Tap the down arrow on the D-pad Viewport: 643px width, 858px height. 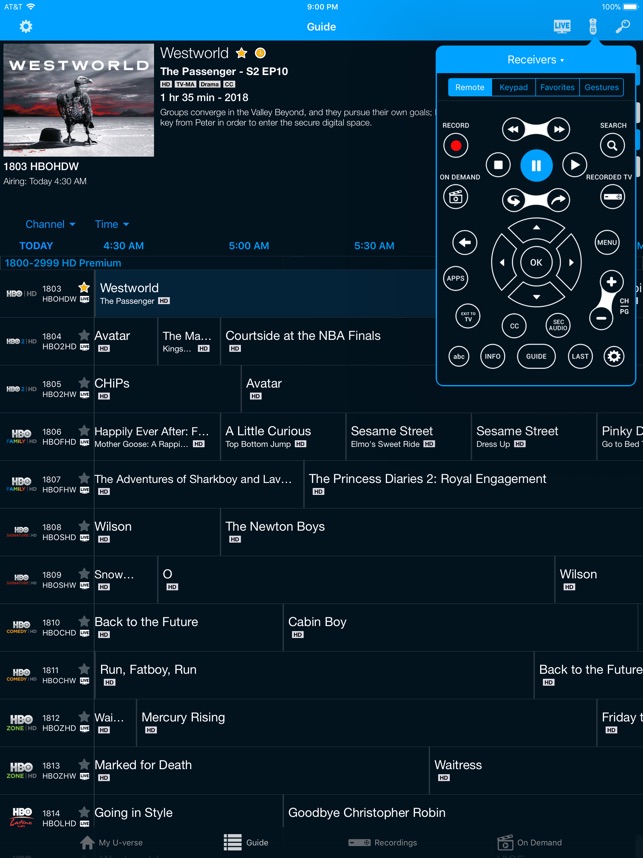coord(536,296)
